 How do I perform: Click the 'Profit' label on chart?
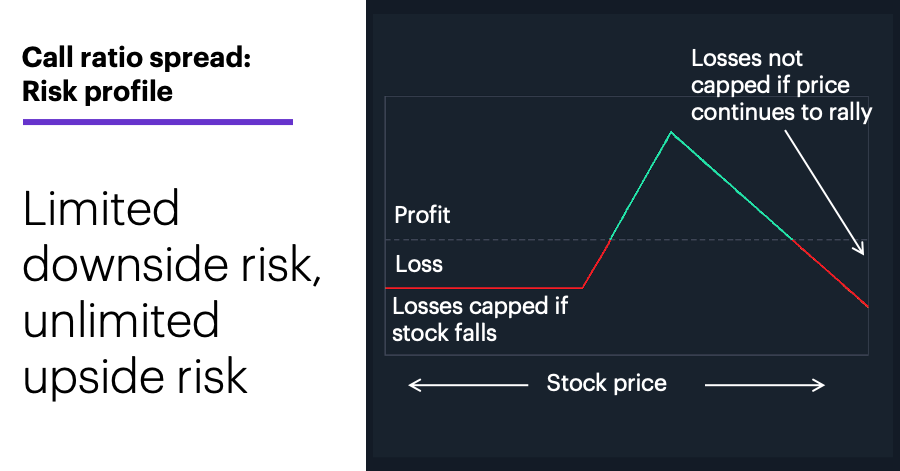[422, 215]
